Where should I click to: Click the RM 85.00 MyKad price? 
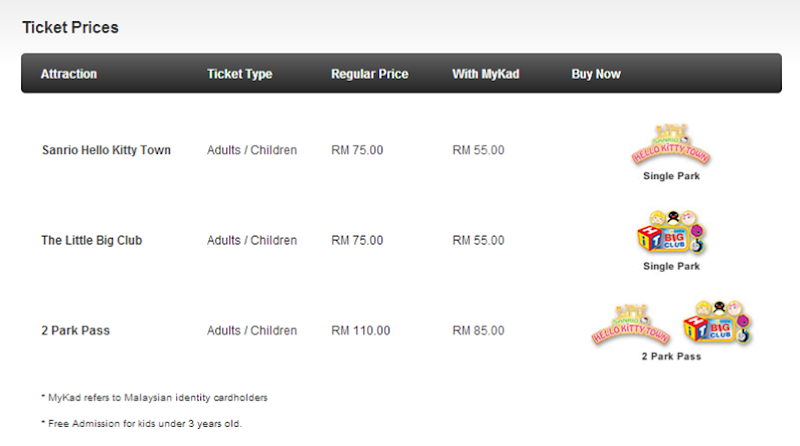coord(479,331)
